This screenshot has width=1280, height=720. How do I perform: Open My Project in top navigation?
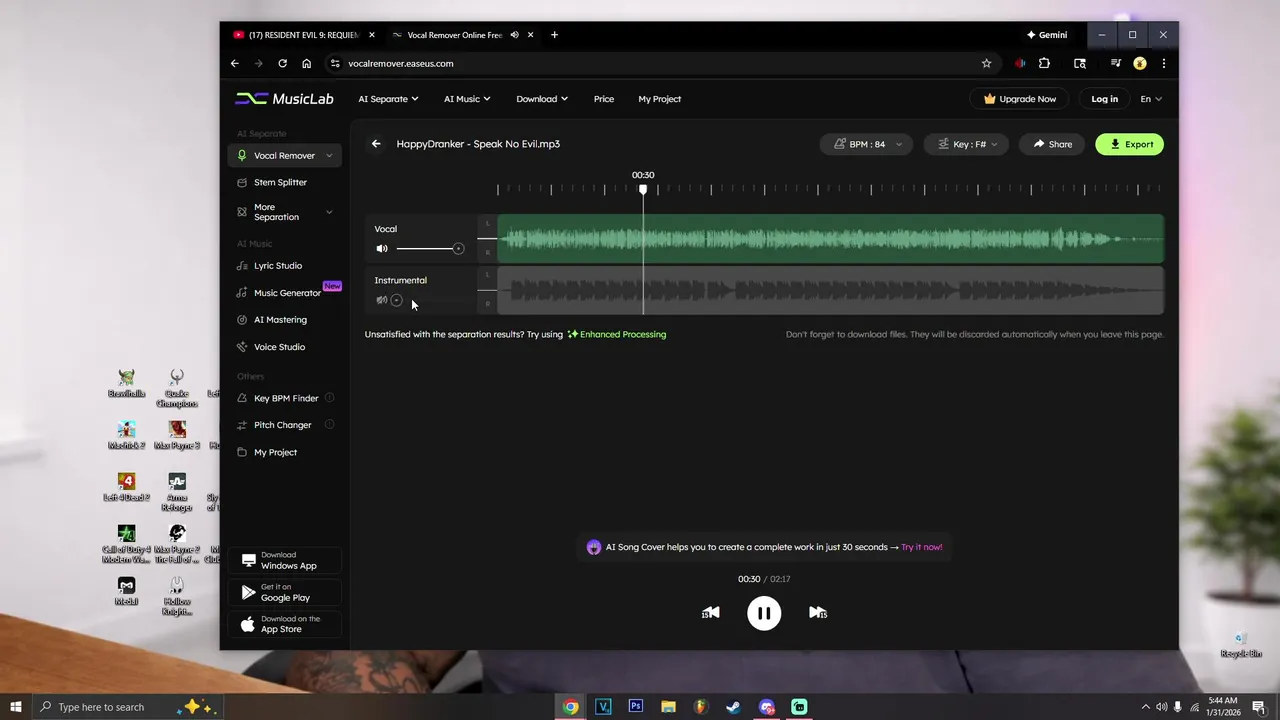[x=660, y=99]
